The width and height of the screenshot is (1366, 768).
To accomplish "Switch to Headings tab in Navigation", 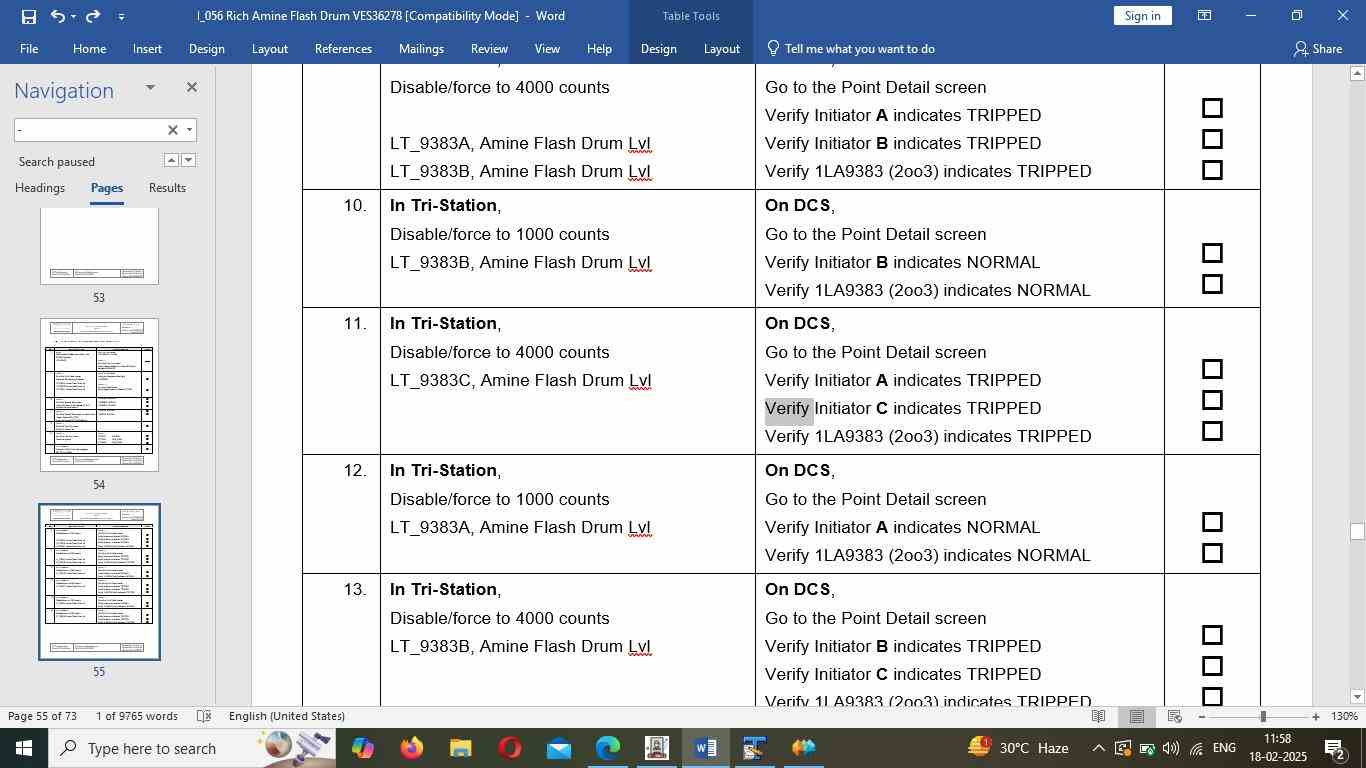I will click(x=40, y=188).
